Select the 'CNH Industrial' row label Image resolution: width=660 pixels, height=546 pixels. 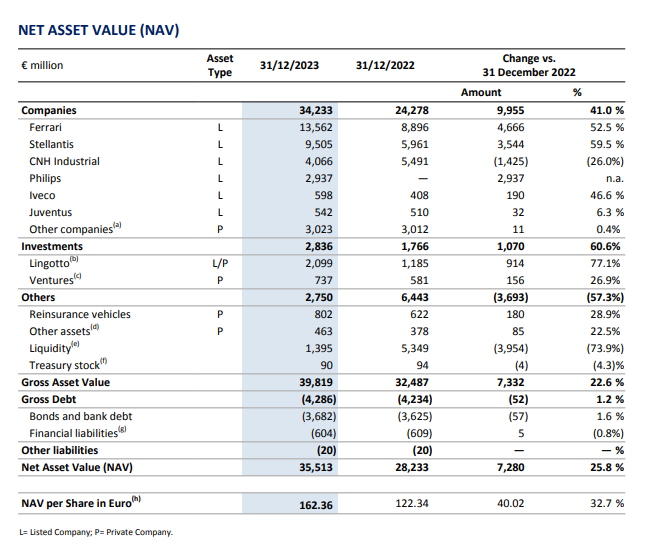(x=64, y=161)
